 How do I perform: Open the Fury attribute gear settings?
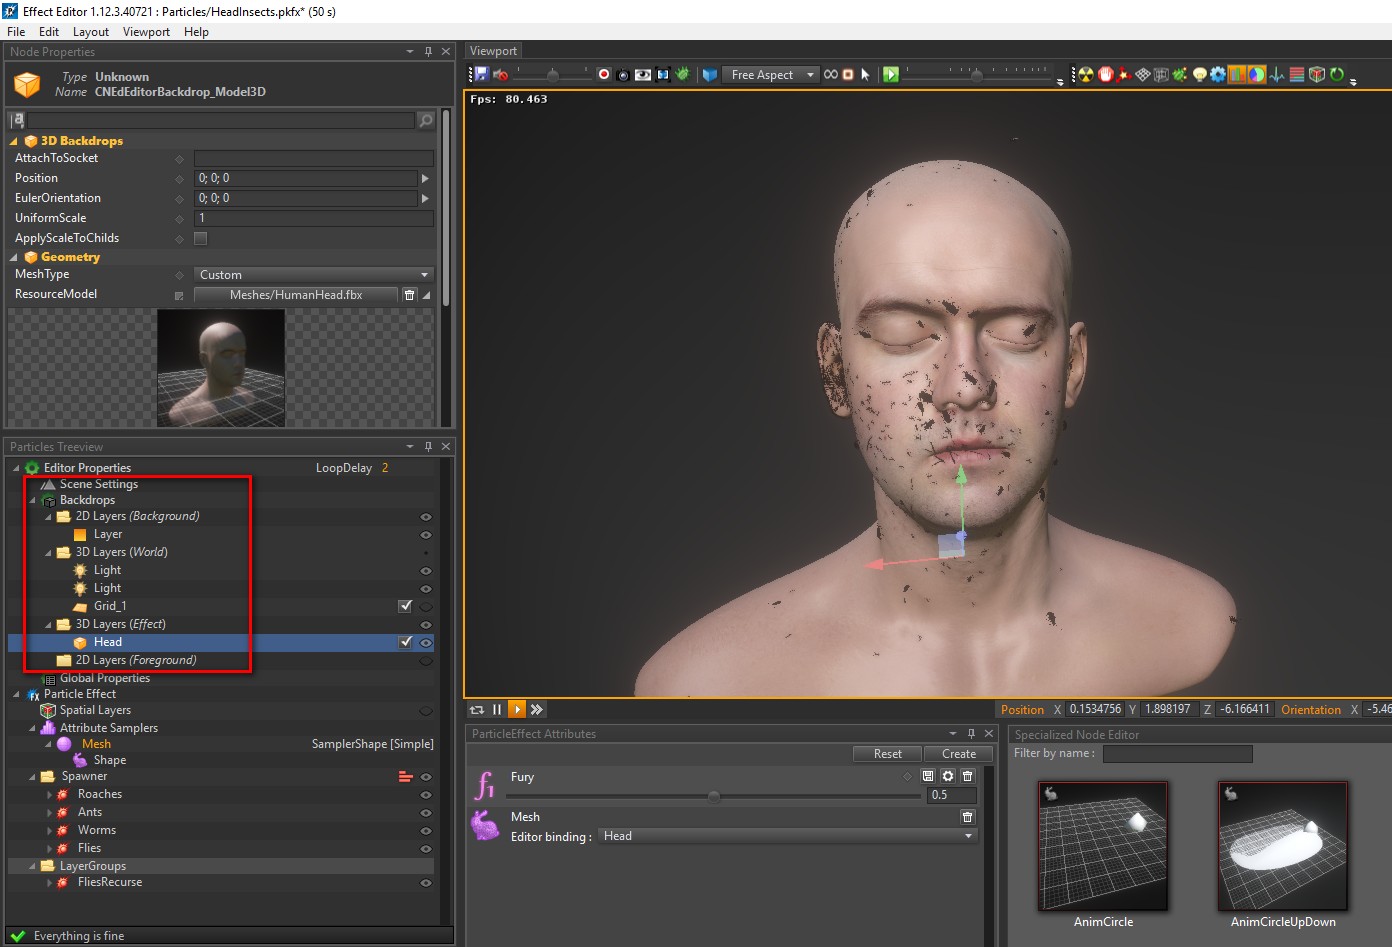[x=948, y=776]
